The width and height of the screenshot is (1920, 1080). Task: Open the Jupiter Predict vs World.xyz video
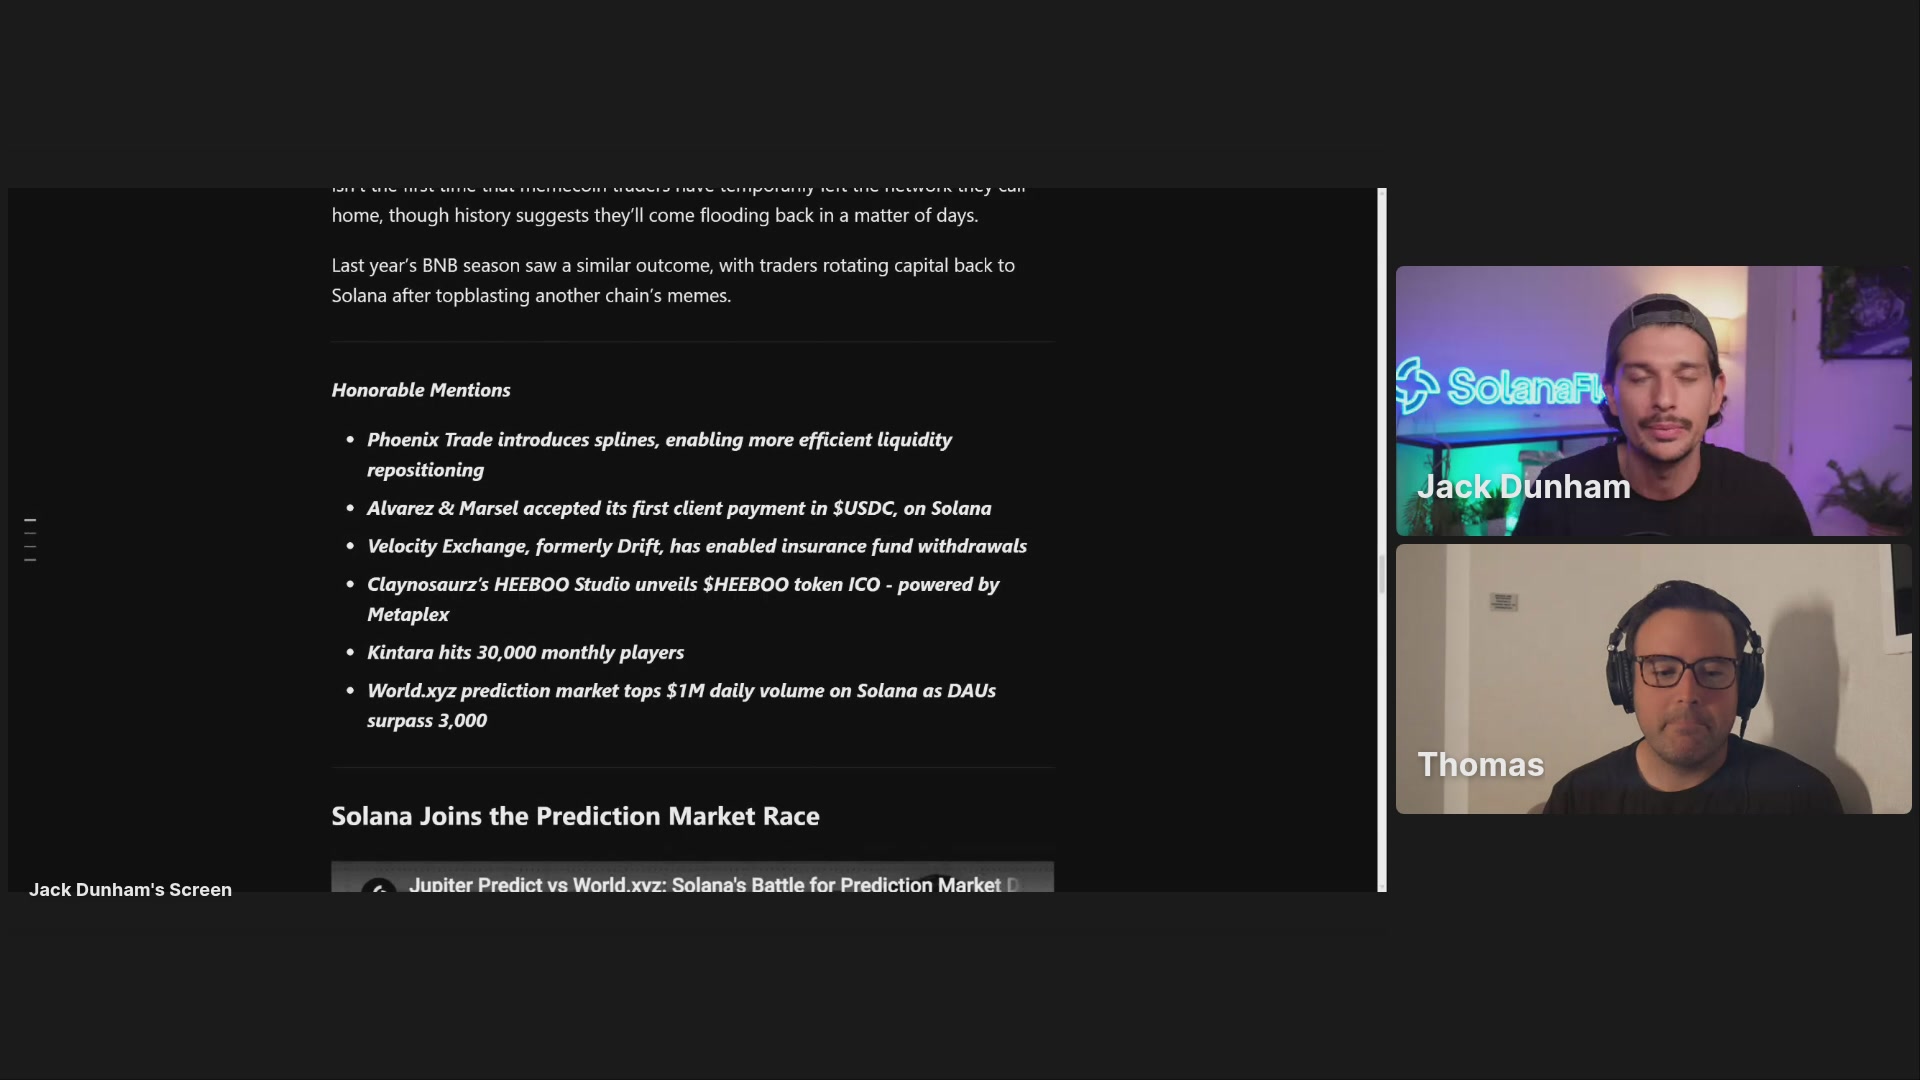click(692, 877)
